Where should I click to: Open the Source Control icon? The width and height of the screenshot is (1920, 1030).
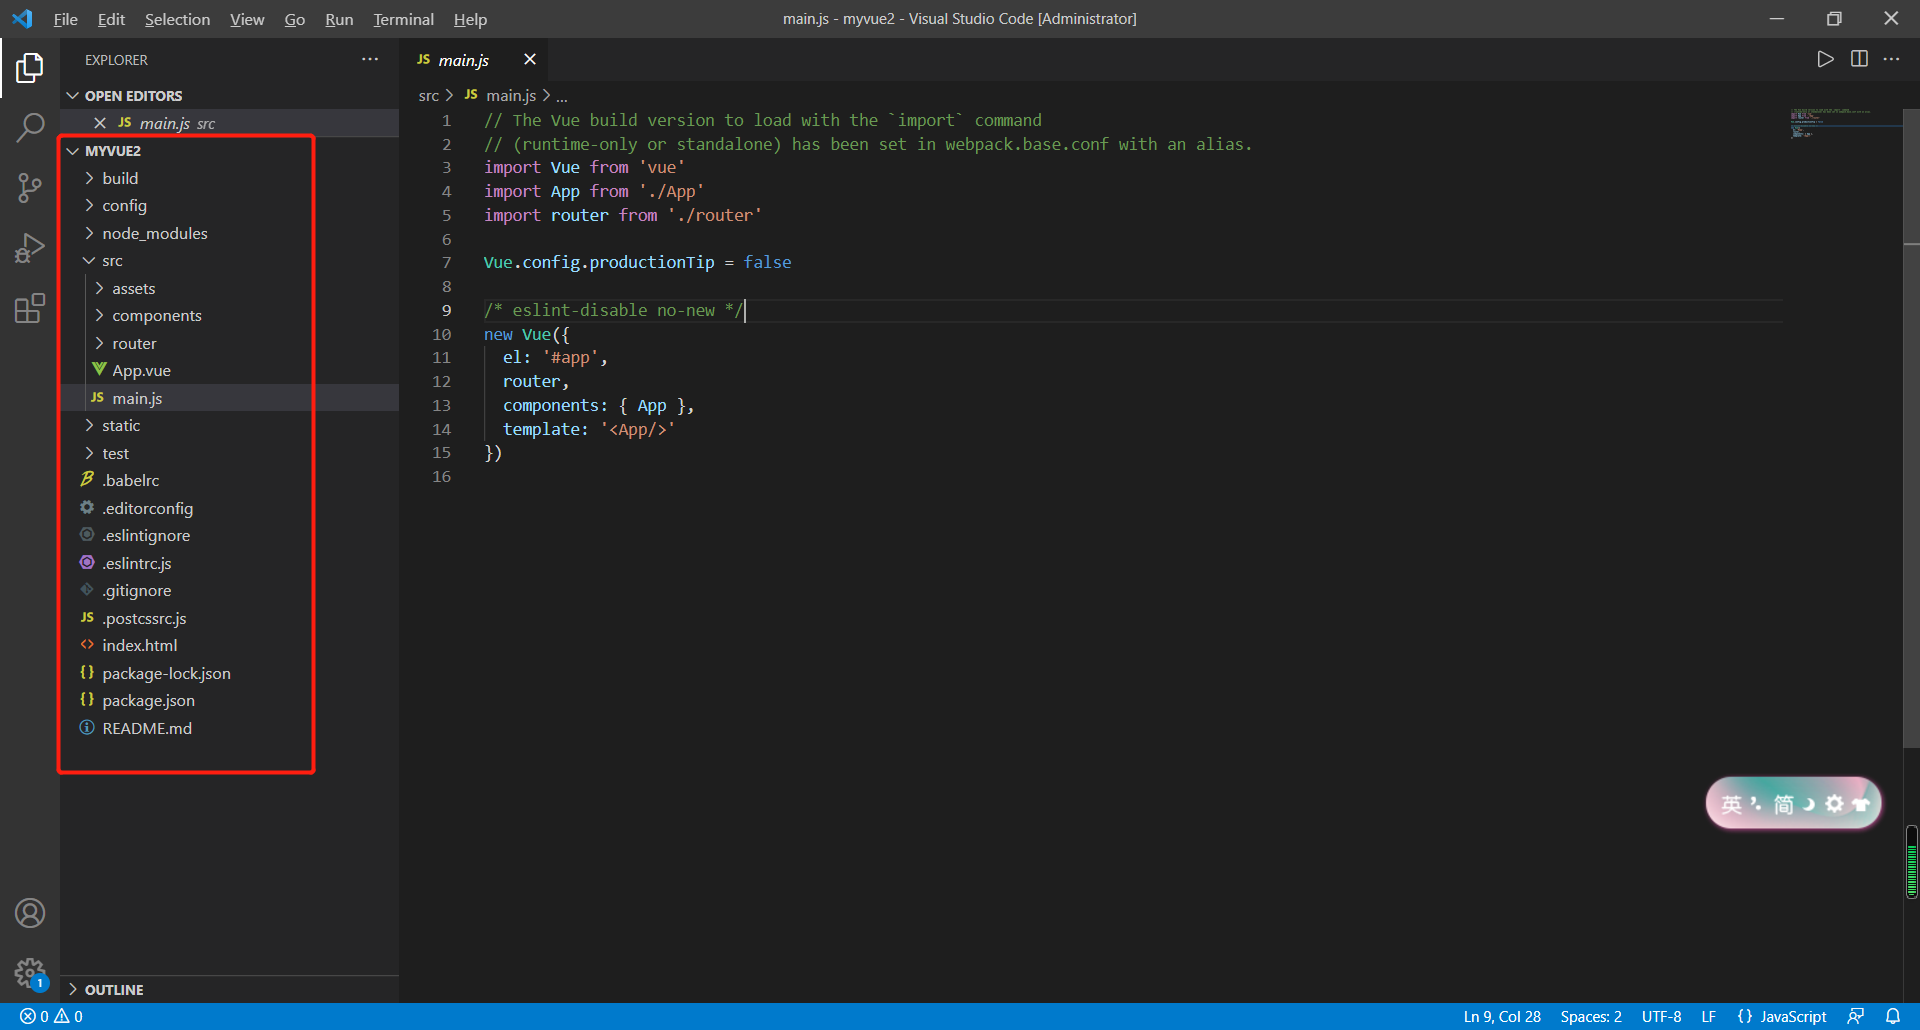click(x=29, y=188)
